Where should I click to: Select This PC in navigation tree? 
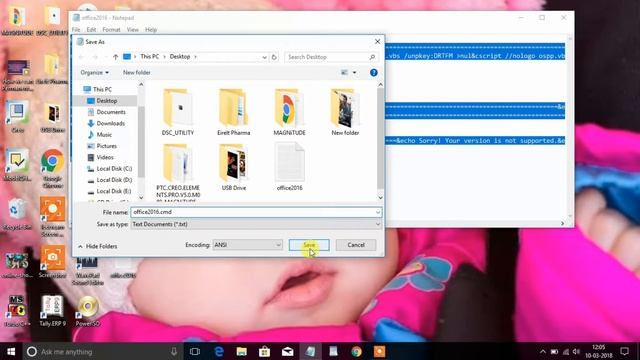[x=102, y=89]
